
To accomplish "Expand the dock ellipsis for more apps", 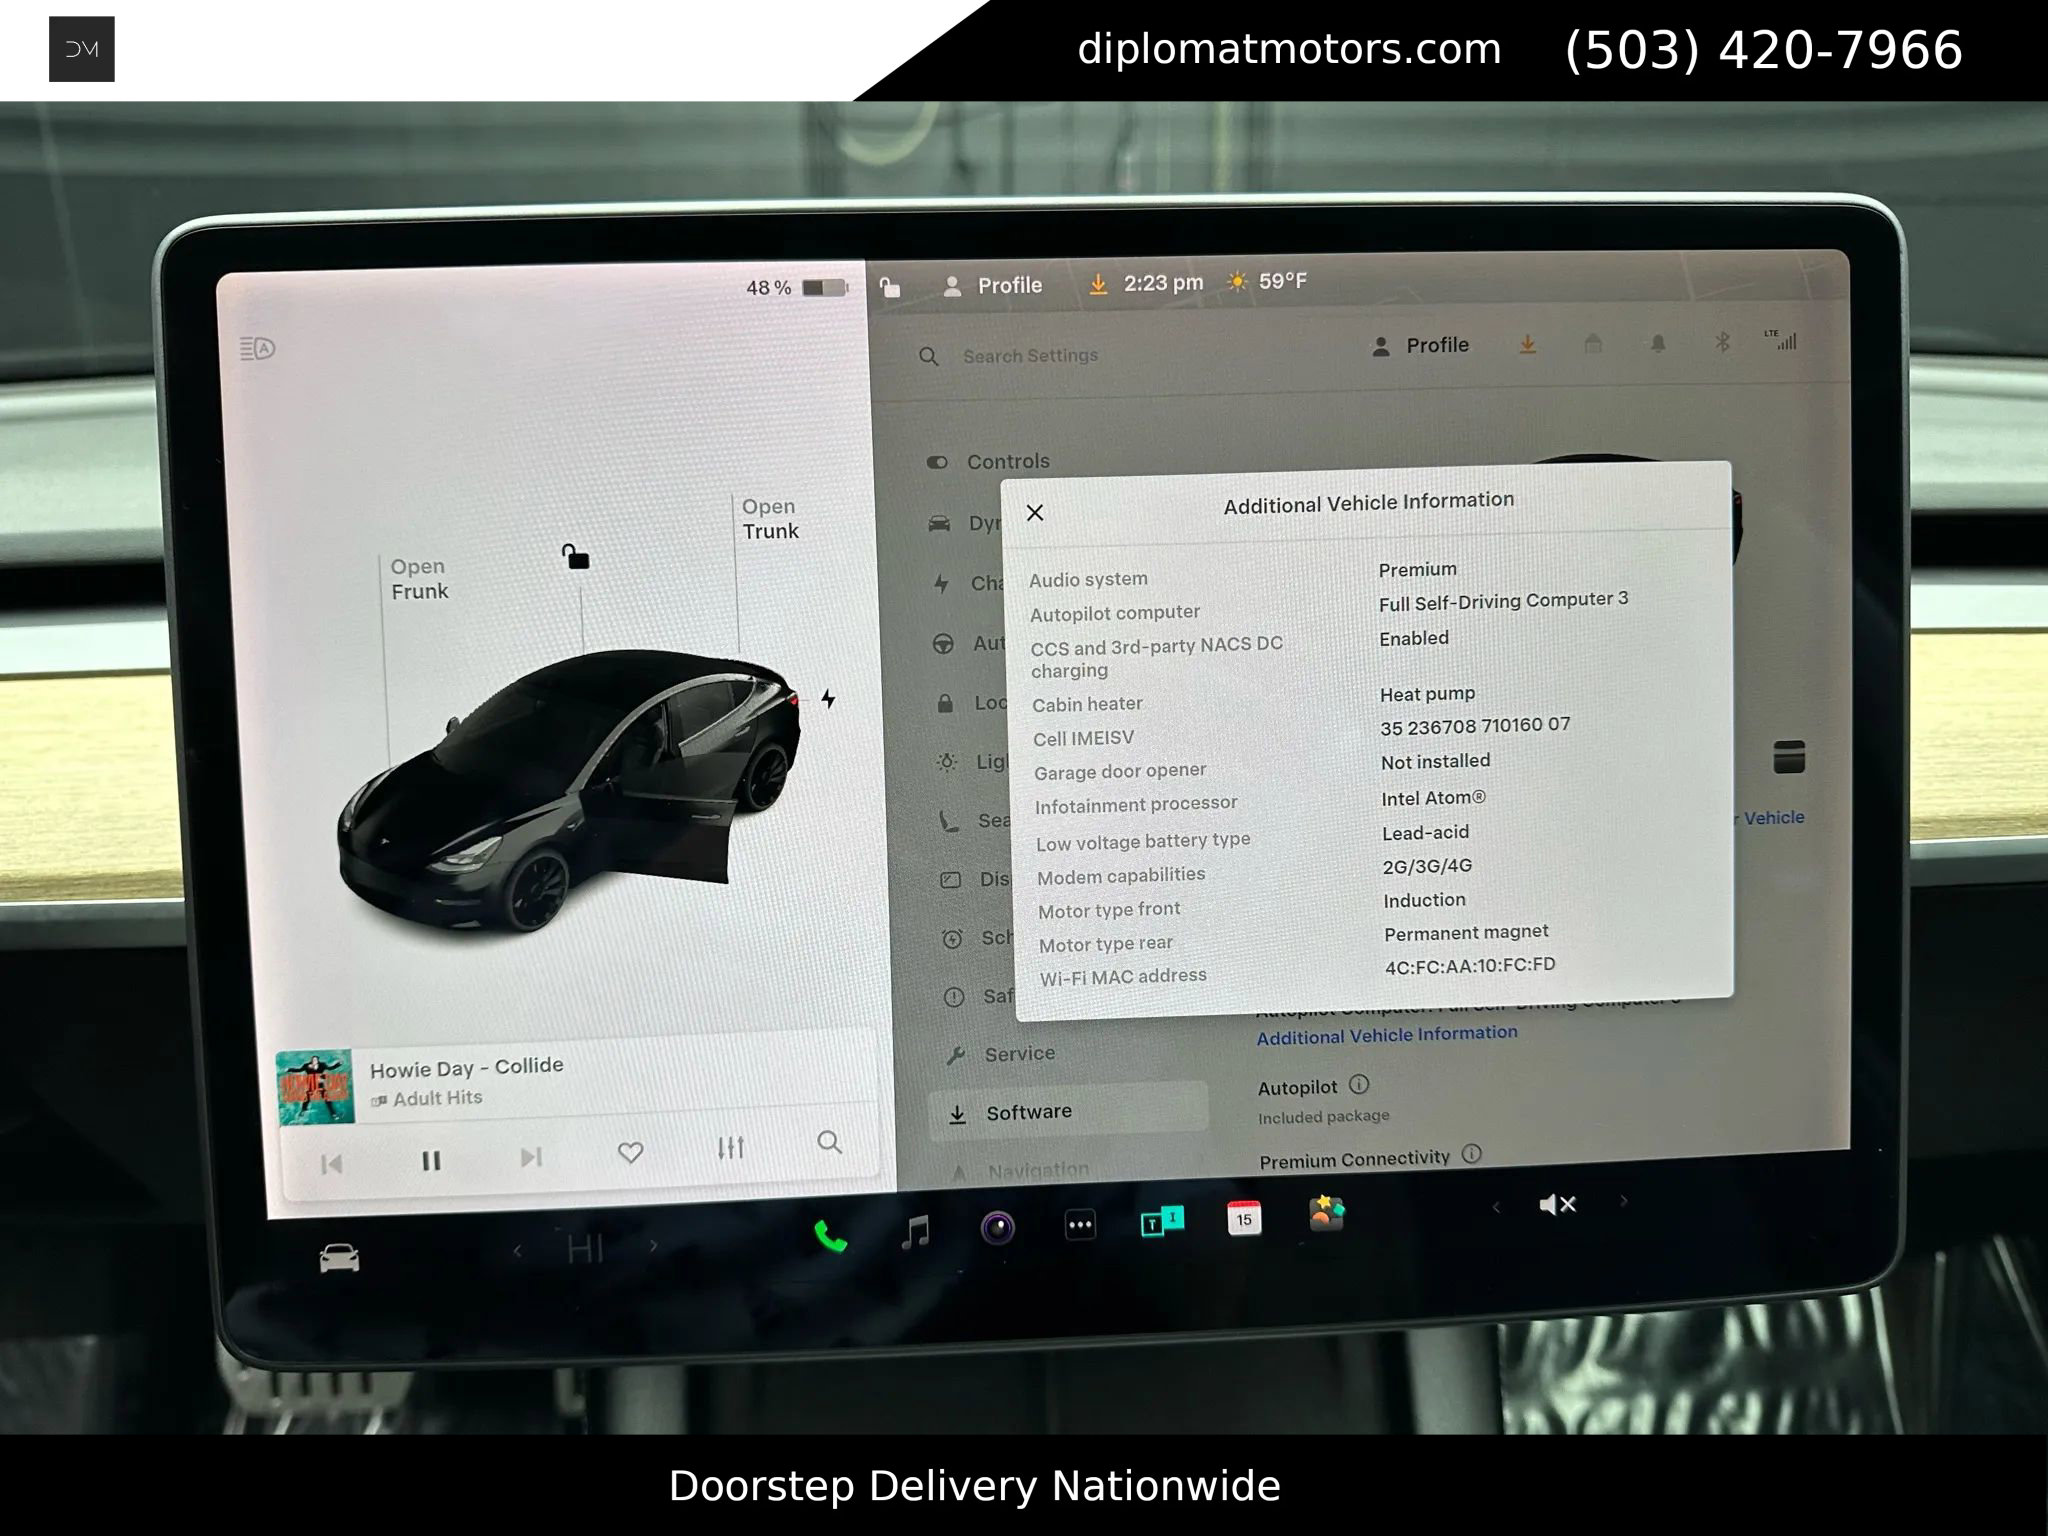I will click(1079, 1222).
